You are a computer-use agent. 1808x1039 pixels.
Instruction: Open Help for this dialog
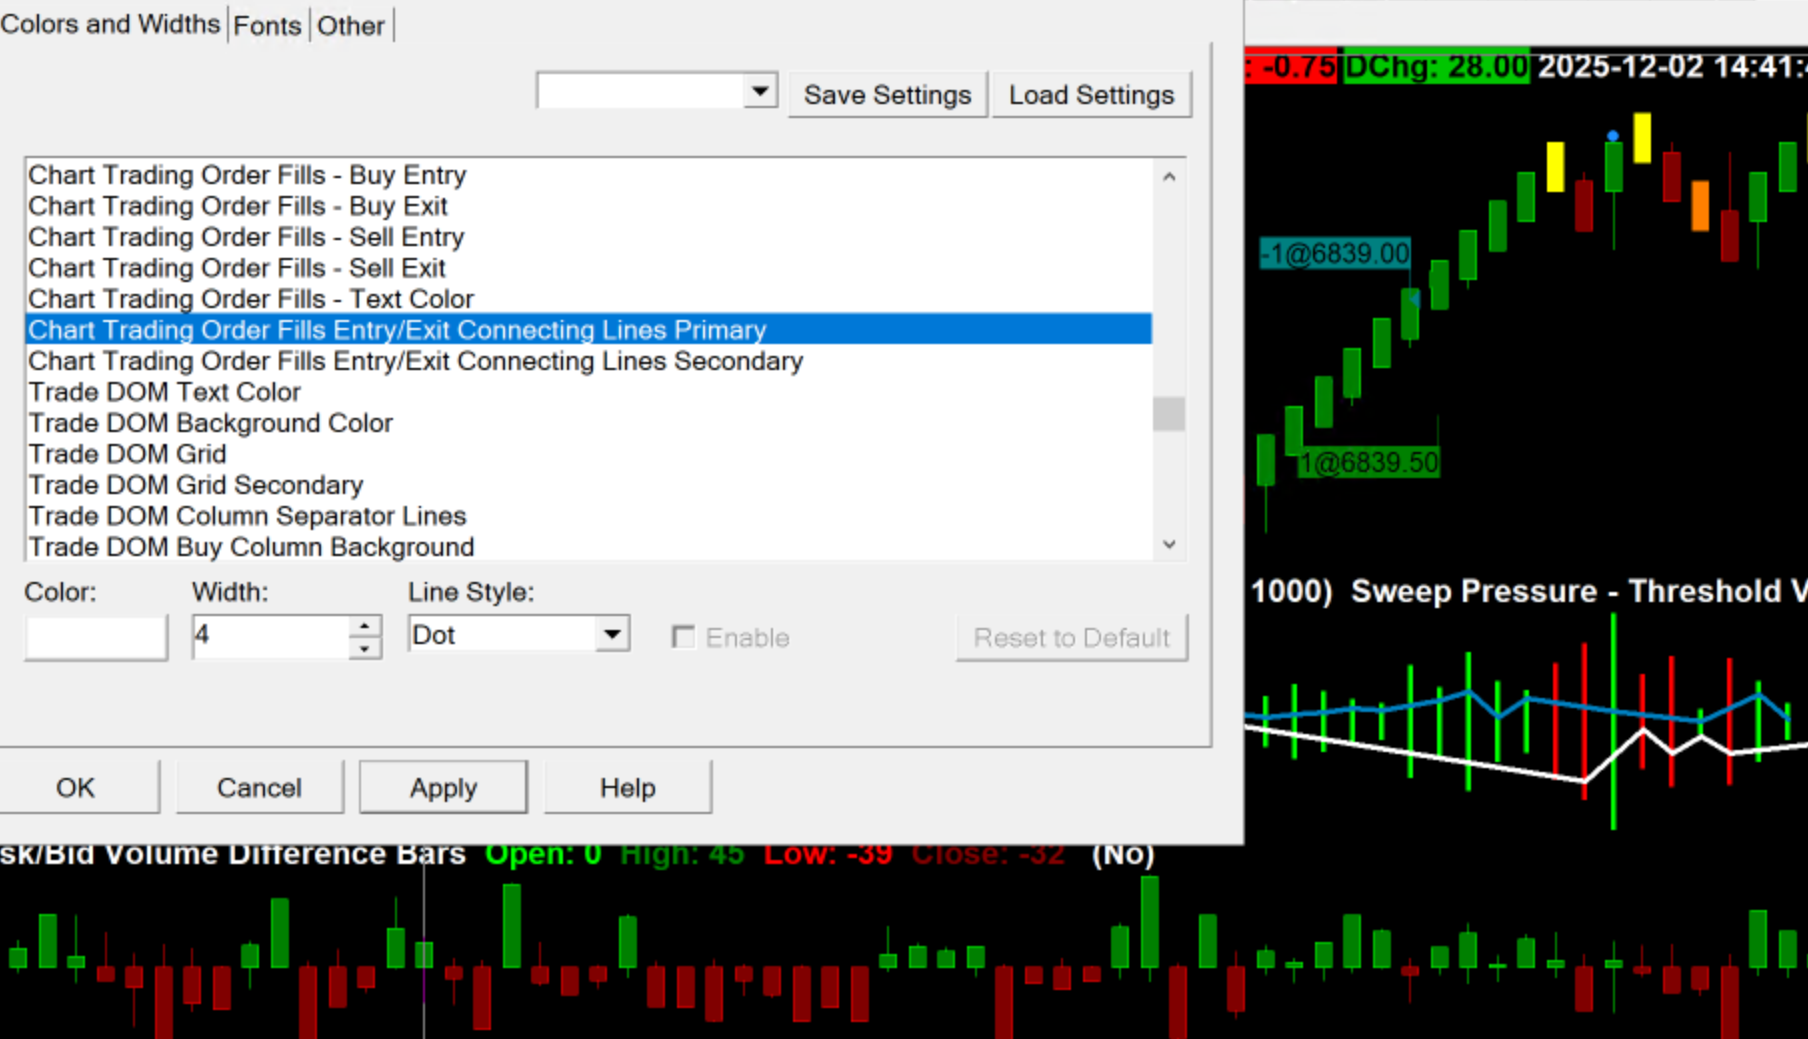(x=628, y=788)
